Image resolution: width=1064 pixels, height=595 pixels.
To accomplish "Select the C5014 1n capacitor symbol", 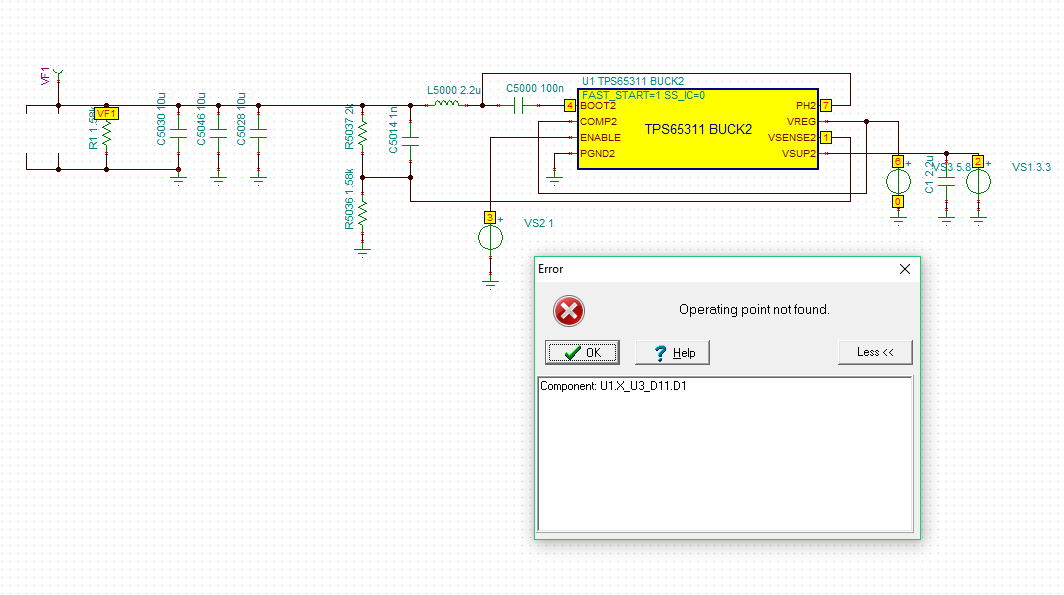I will tap(411, 140).
